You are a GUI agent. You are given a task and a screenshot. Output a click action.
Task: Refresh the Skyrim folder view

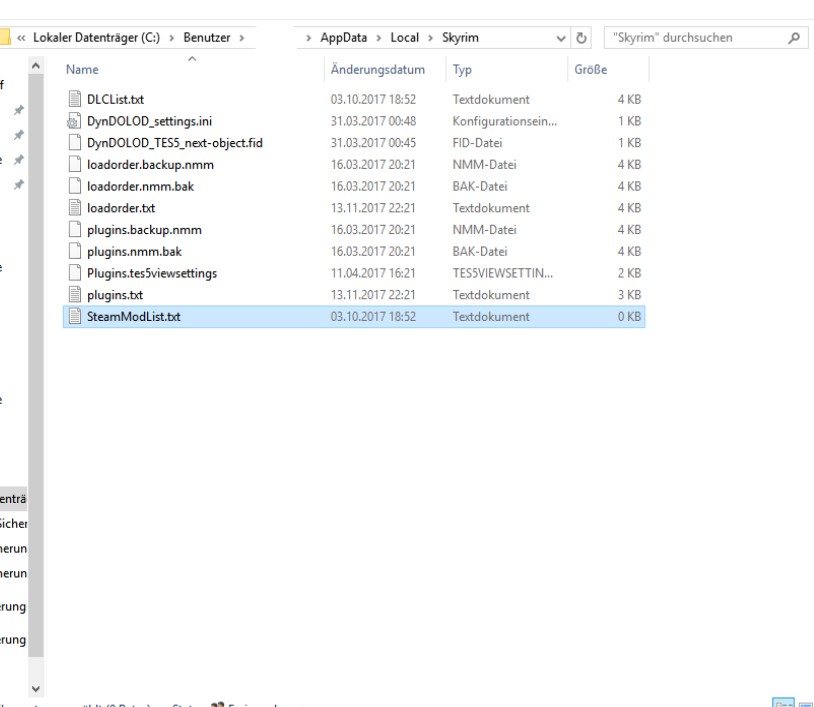(x=582, y=38)
